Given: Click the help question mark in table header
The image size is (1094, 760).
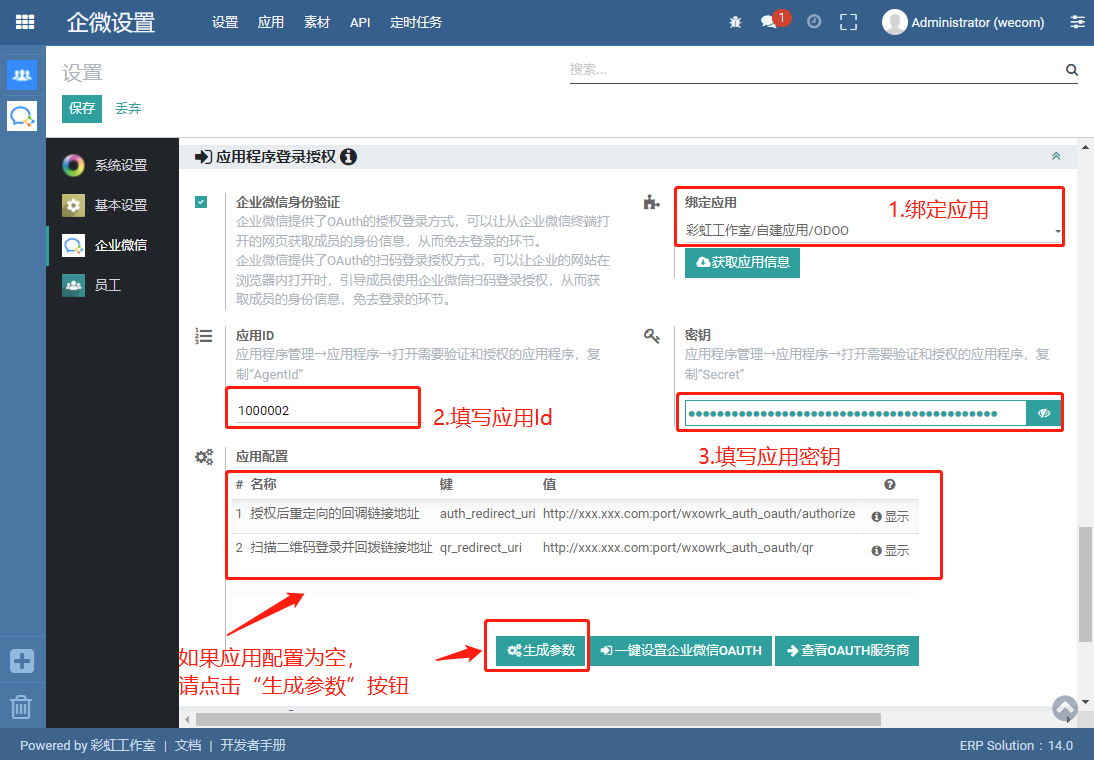Looking at the screenshot, I should point(890,484).
